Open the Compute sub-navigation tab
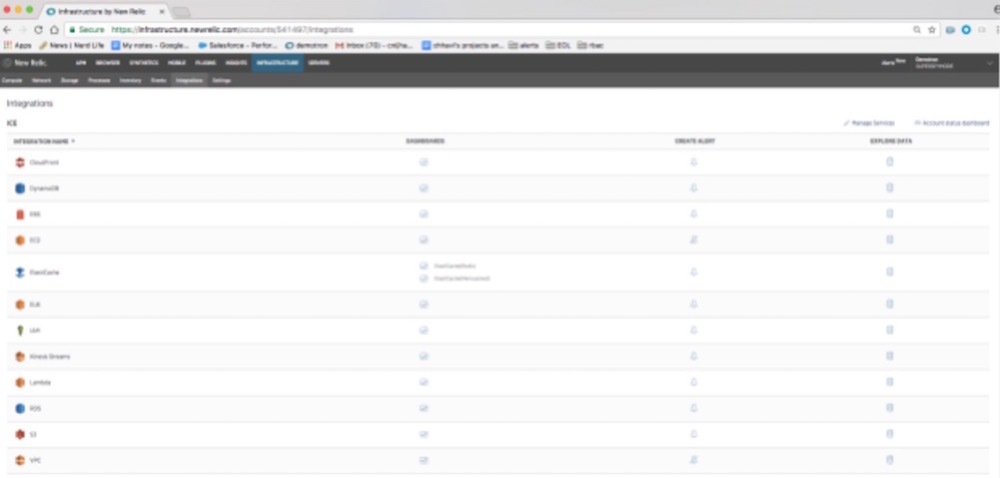This screenshot has width=1000, height=478. click(x=12, y=81)
